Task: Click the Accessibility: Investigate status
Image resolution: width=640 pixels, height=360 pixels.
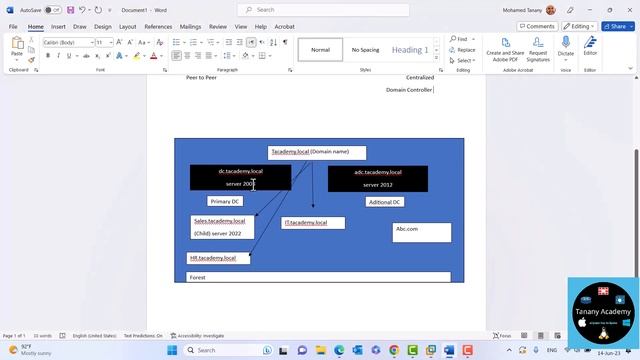Action: [x=197, y=336]
